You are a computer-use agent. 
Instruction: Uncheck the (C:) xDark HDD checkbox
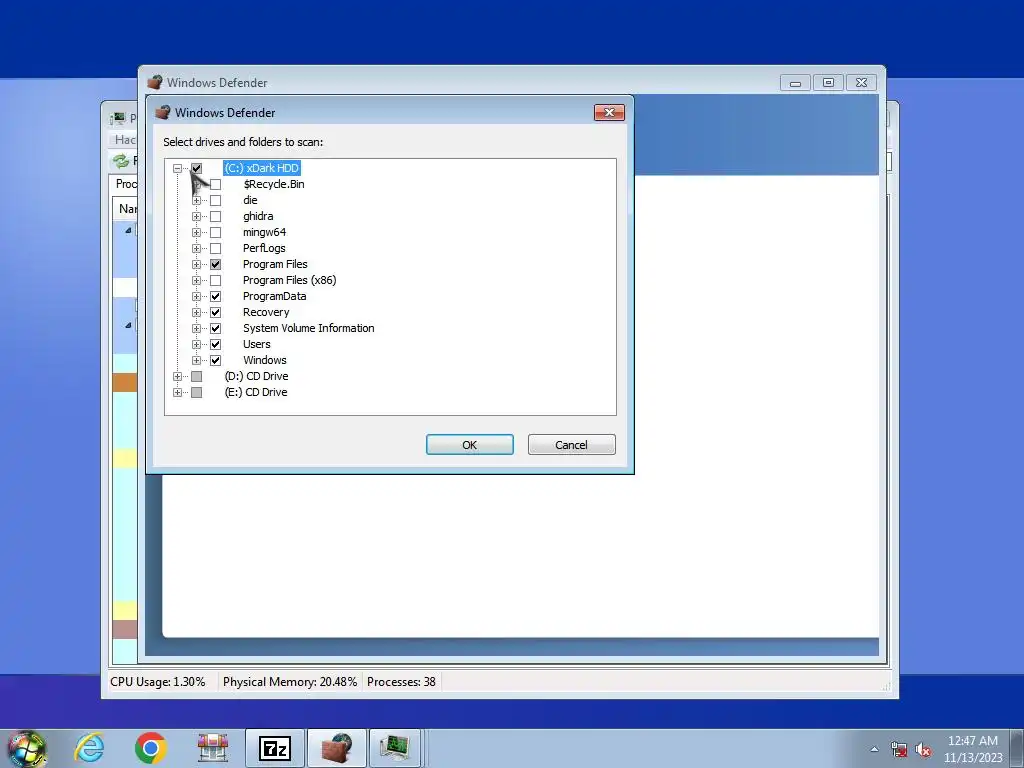pyautogui.click(x=197, y=168)
